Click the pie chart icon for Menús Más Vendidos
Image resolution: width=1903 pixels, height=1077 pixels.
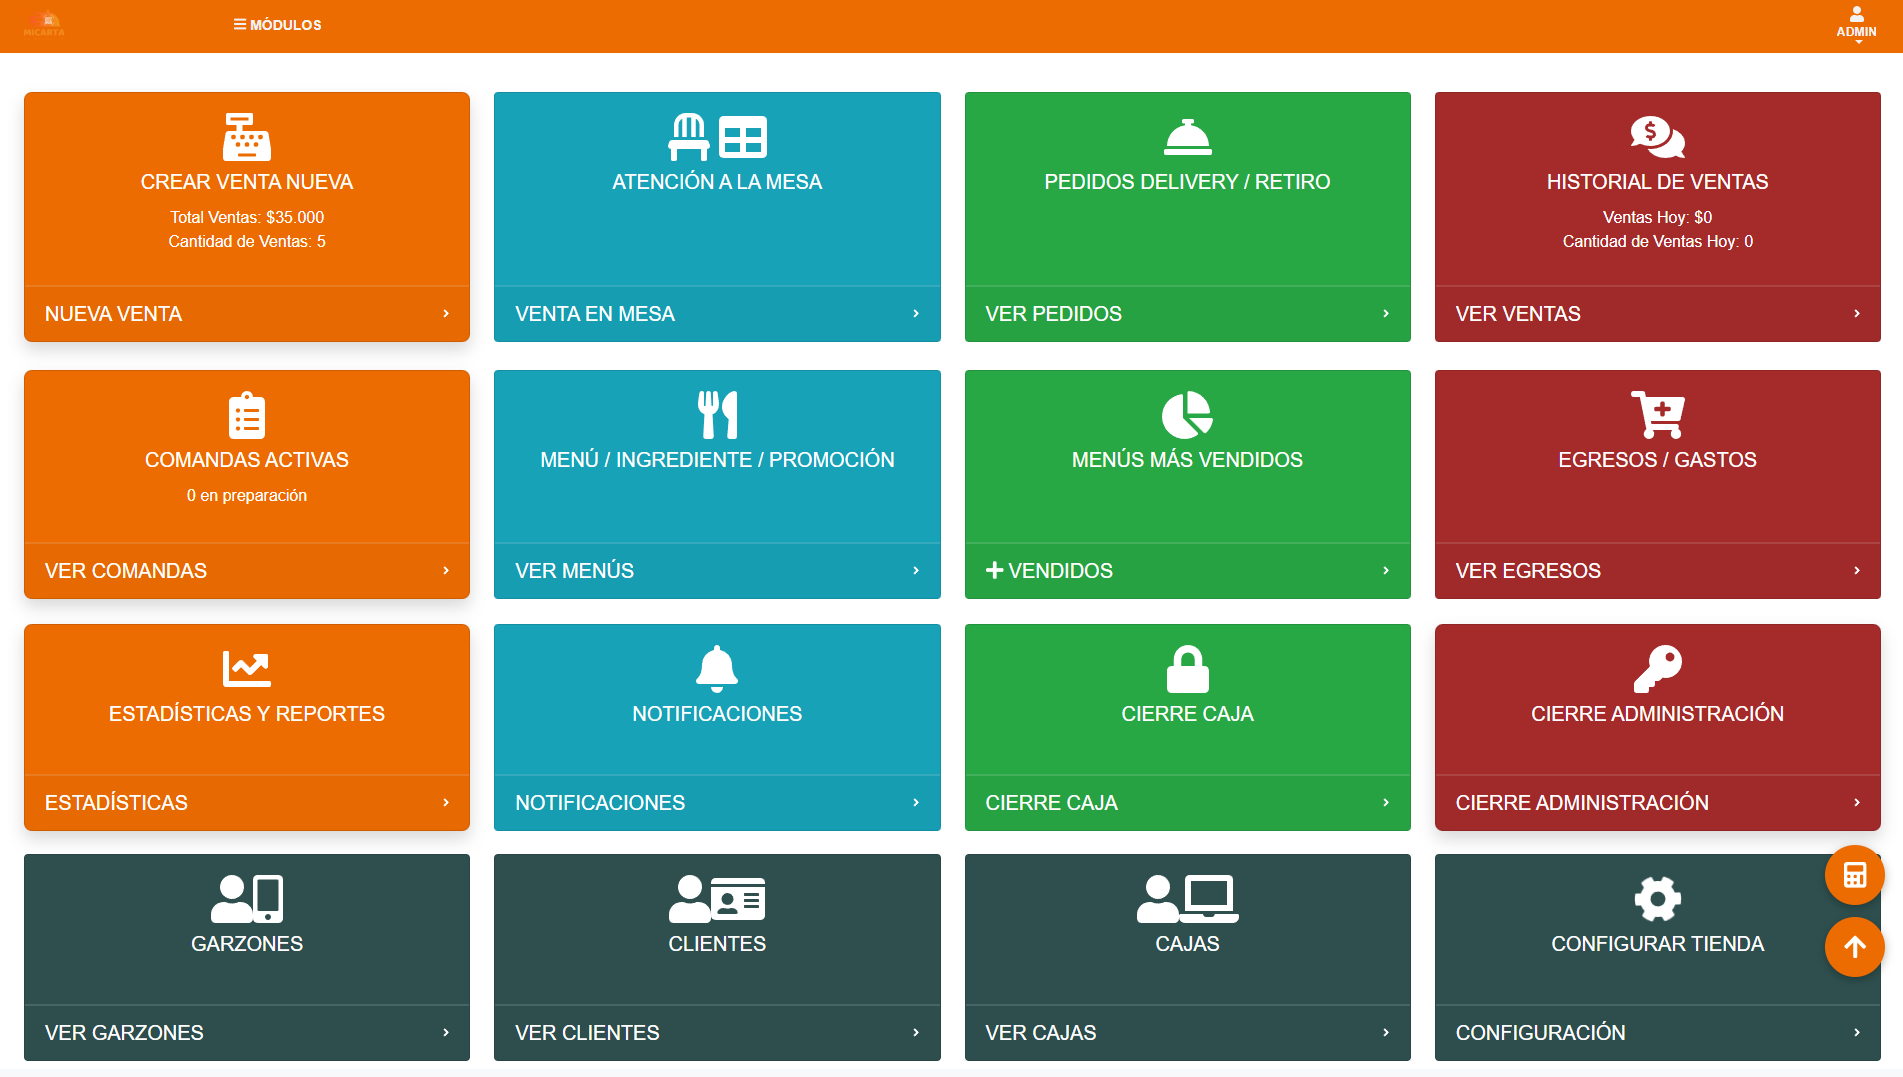coord(1187,415)
